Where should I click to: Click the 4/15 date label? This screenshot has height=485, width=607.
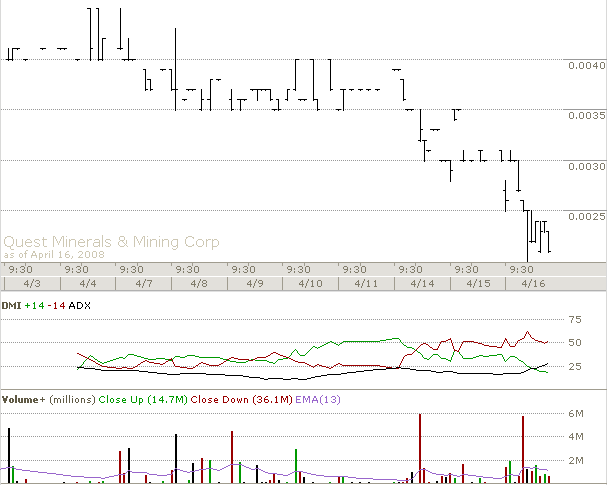click(478, 284)
